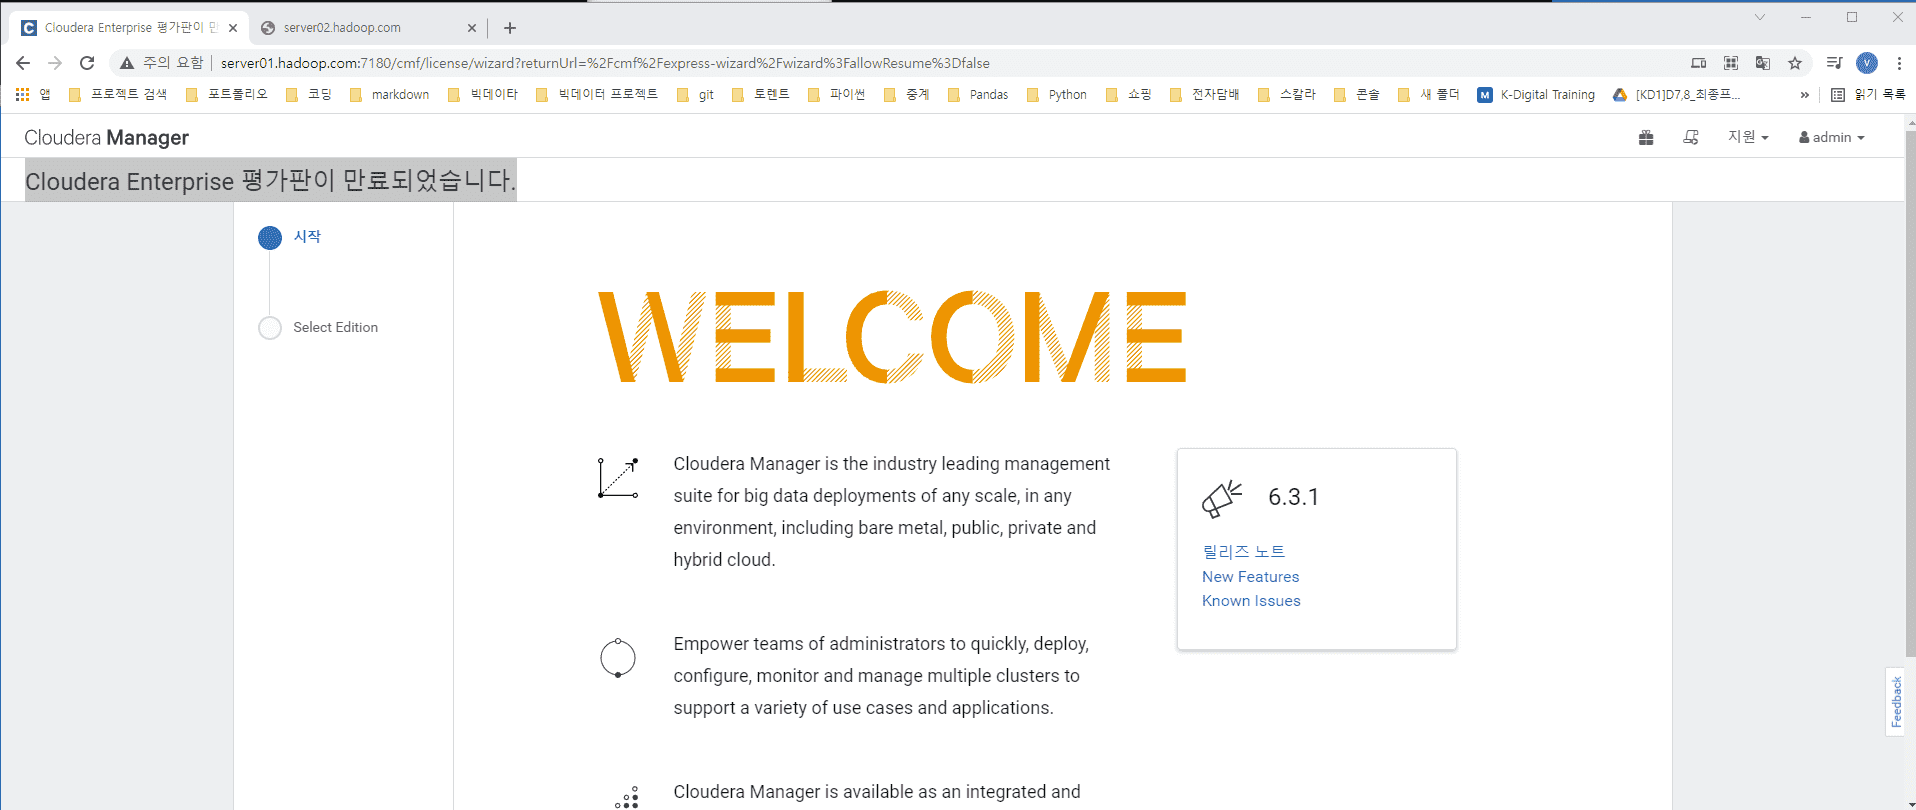Open the markdown bookmark folder
Screen dimensions: 1916x810
[x=389, y=95]
